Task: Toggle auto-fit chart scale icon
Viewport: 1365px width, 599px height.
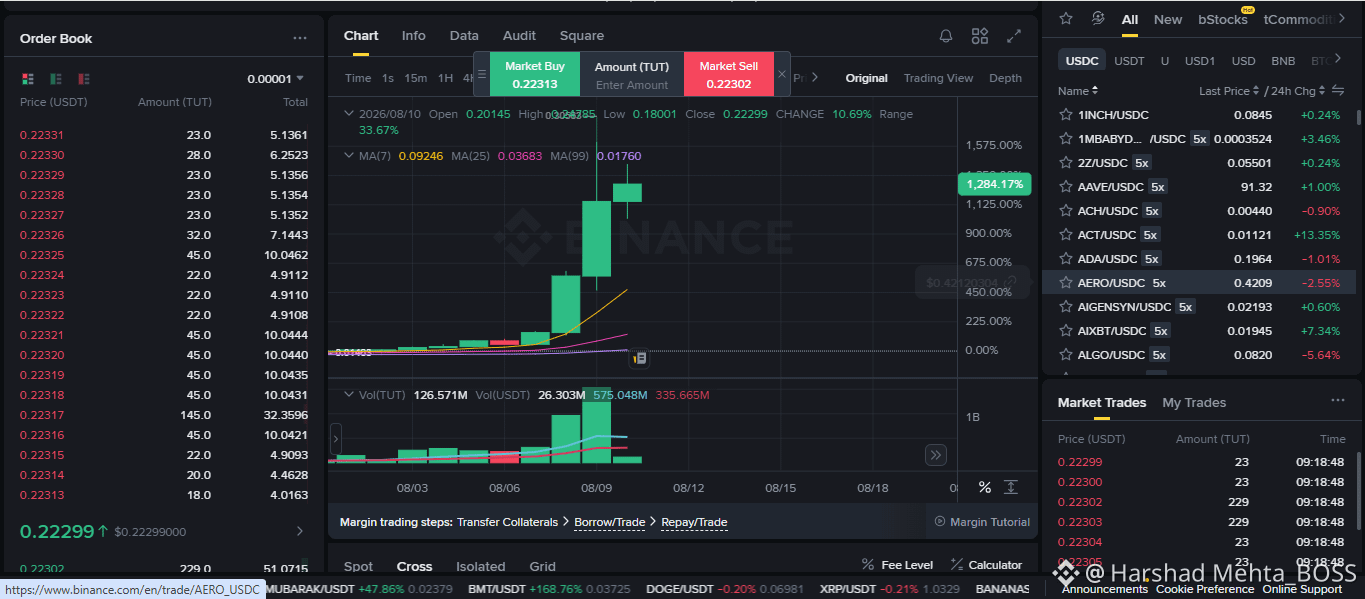Action: (x=1011, y=487)
